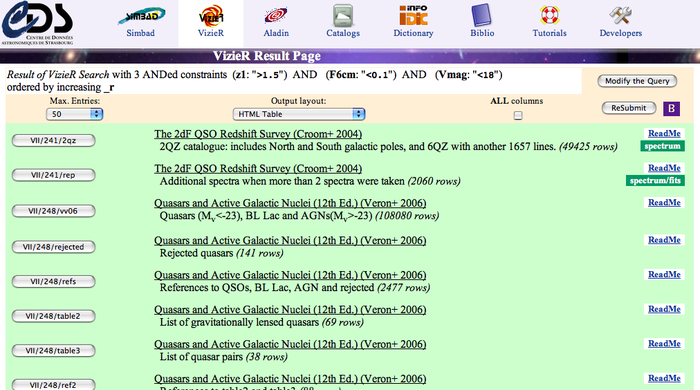Select the VII/248/rejected table button

(54, 247)
